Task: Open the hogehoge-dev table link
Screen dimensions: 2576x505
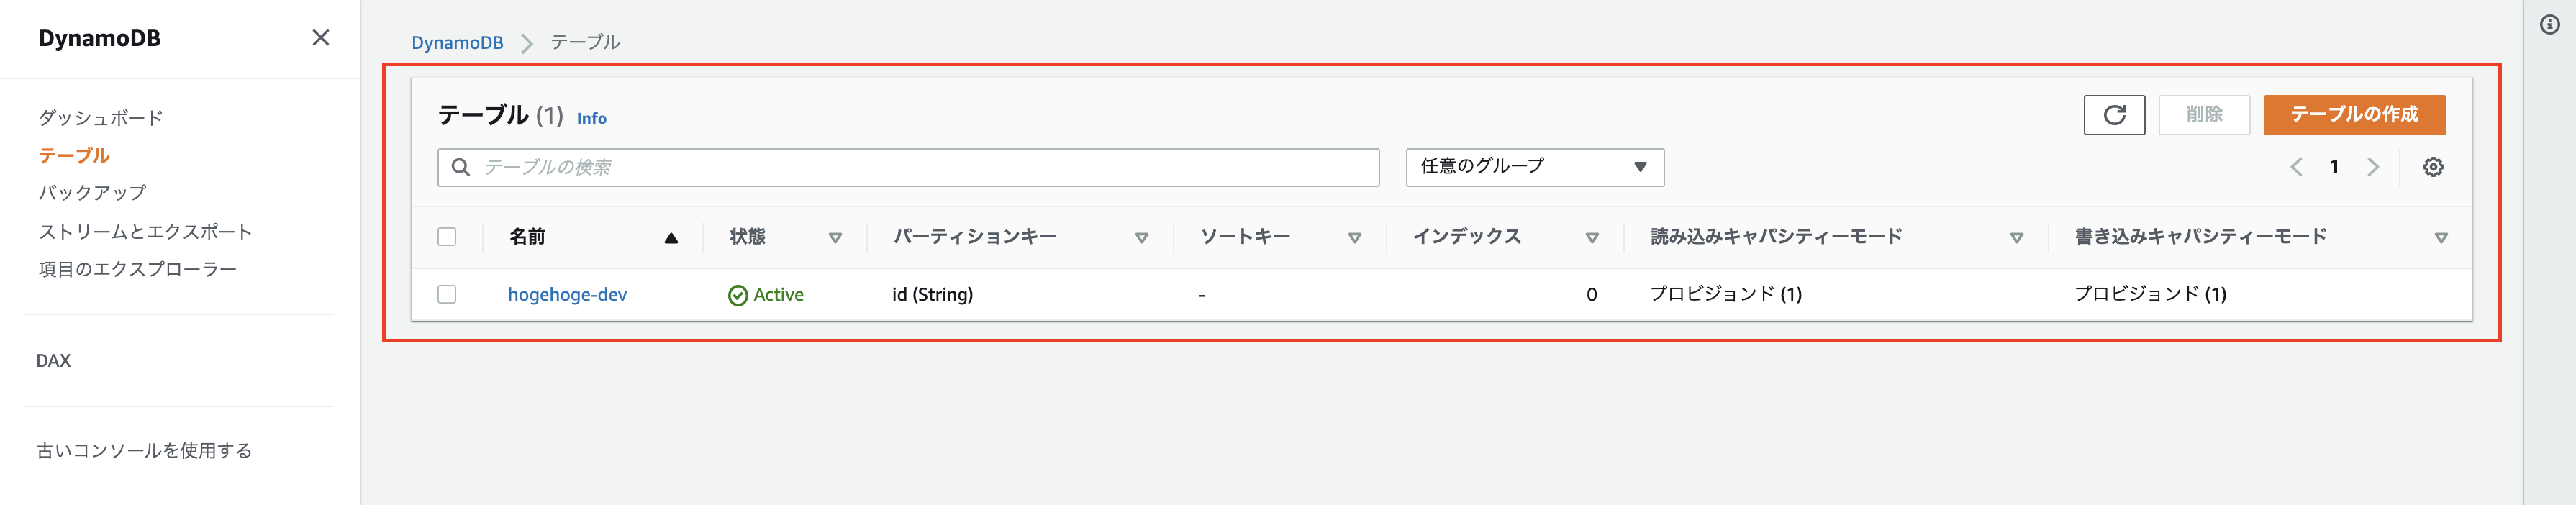Action: point(567,294)
